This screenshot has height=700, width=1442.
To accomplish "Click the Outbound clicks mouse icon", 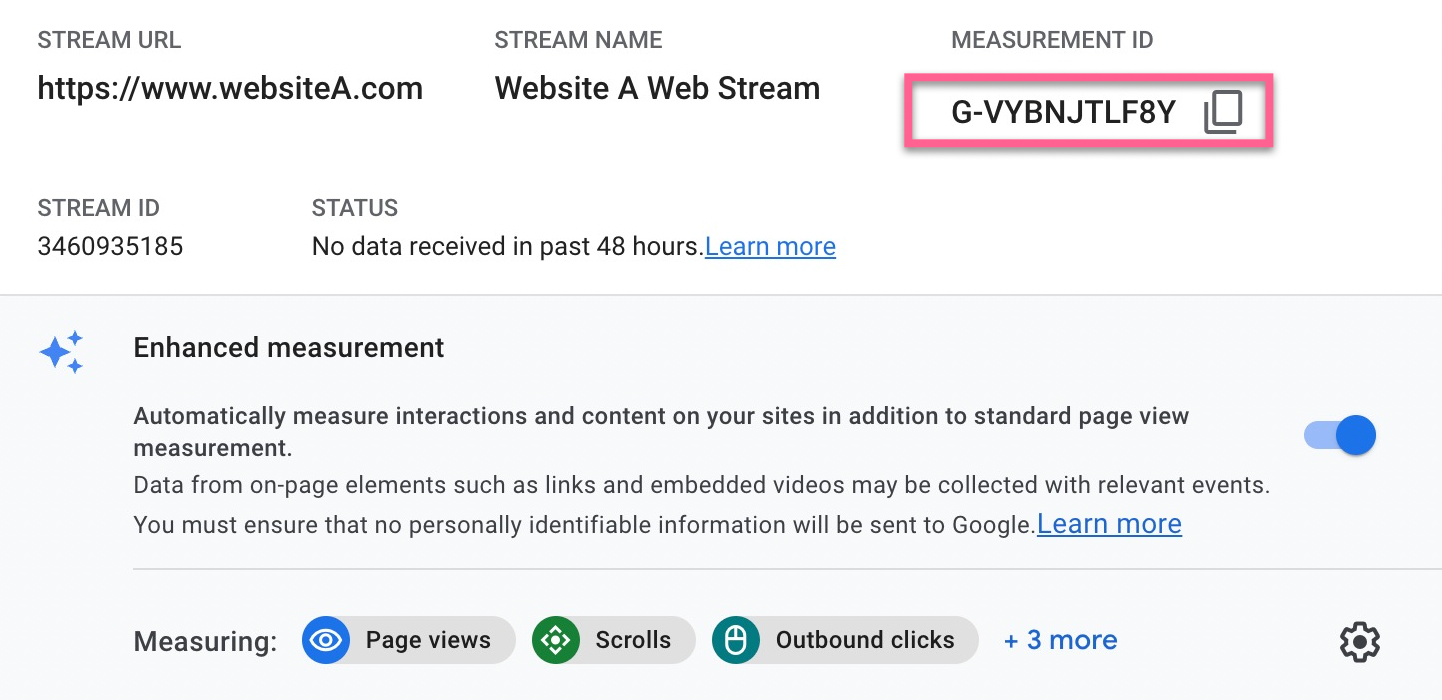I will click(736, 640).
